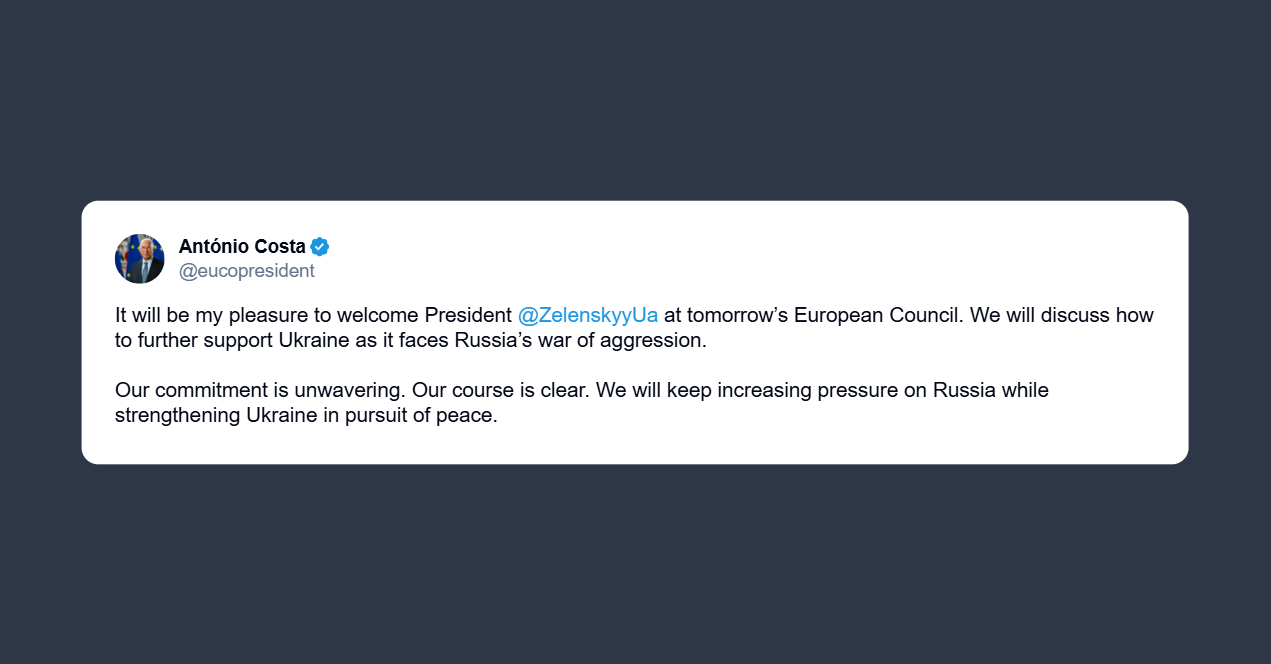The image size is (1271, 664).
Task: Click the dark background above the tweet card
Action: pyautogui.click(x=635, y=100)
